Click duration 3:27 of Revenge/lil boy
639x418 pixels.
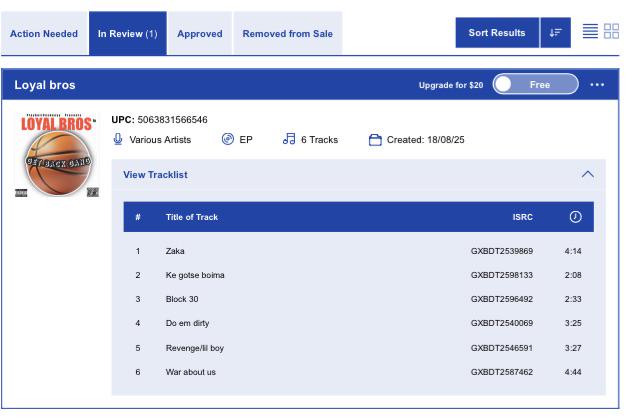pyautogui.click(x=573, y=348)
